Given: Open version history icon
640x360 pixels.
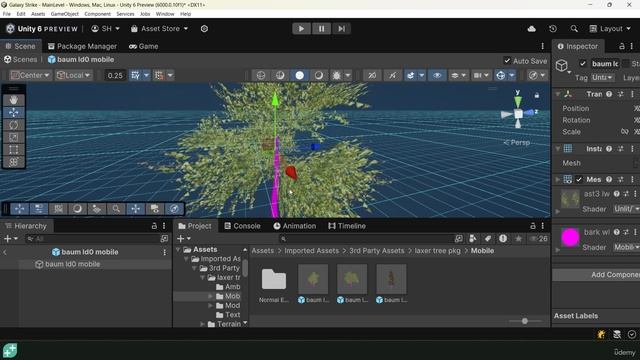Looking at the screenshot, I should coord(553,29).
